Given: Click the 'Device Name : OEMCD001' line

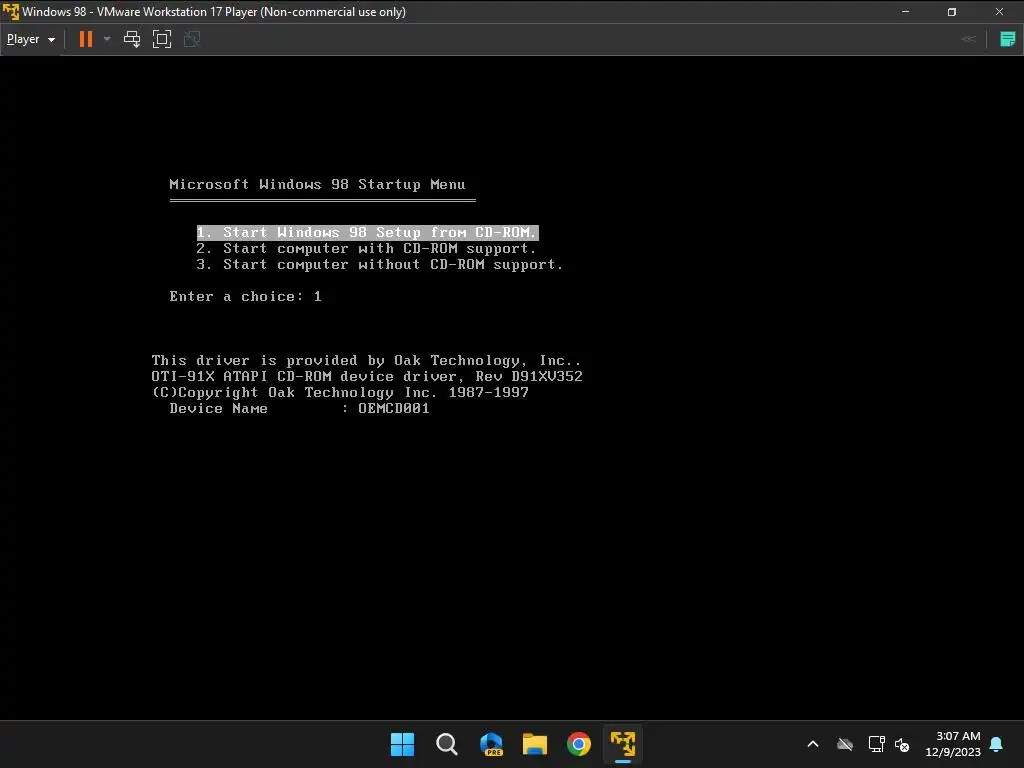Looking at the screenshot, I should (x=299, y=409).
